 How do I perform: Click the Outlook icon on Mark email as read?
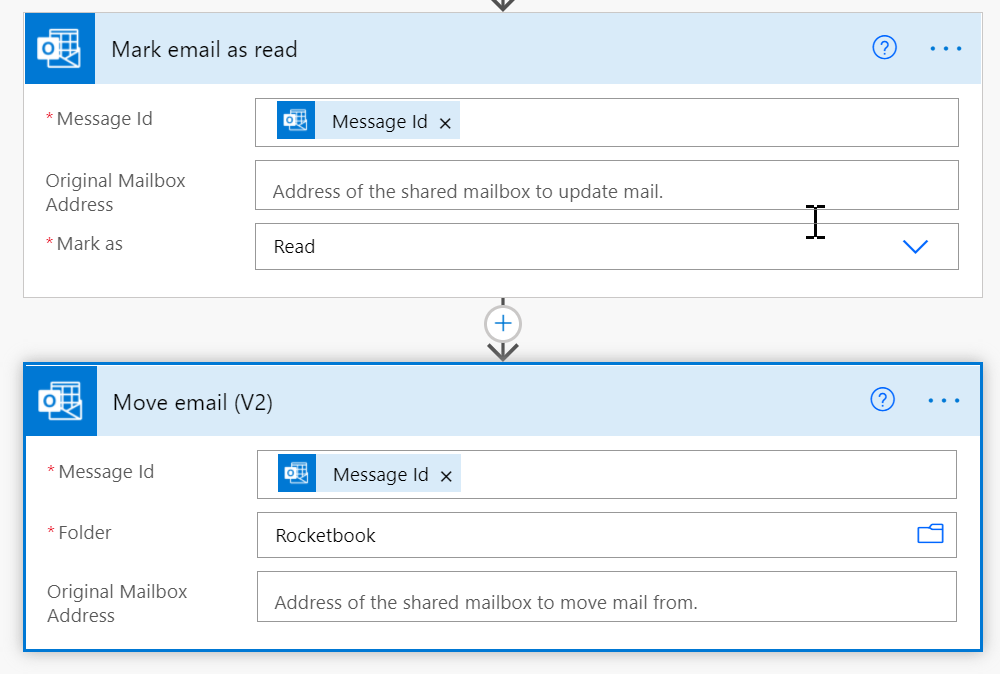click(x=59, y=49)
